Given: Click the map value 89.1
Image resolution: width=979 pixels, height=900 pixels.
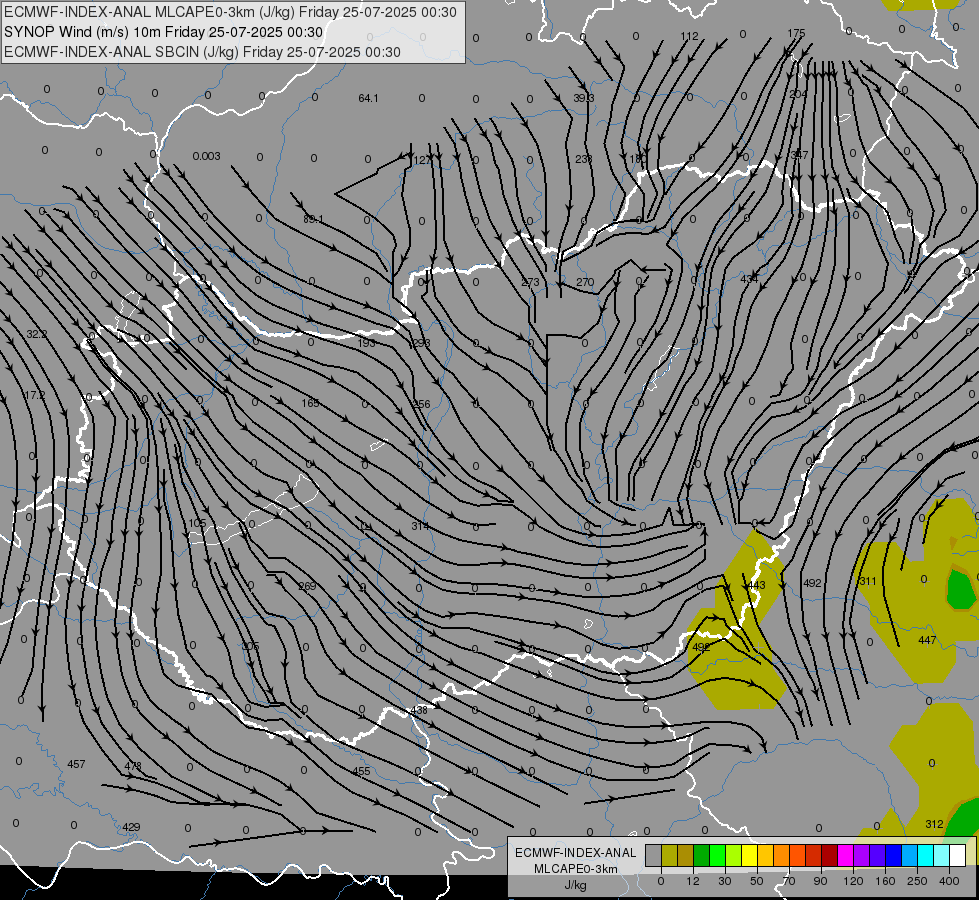Looking at the screenshot, I should pyautogui.click(x=313, y=219).
